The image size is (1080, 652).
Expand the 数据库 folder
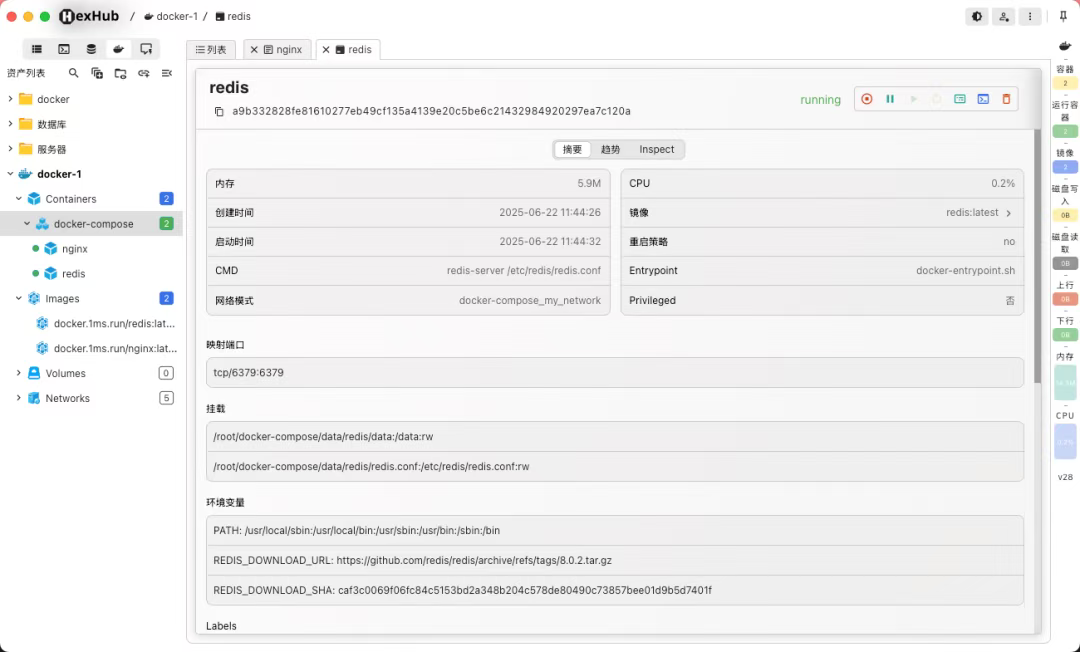click(10, 124)
